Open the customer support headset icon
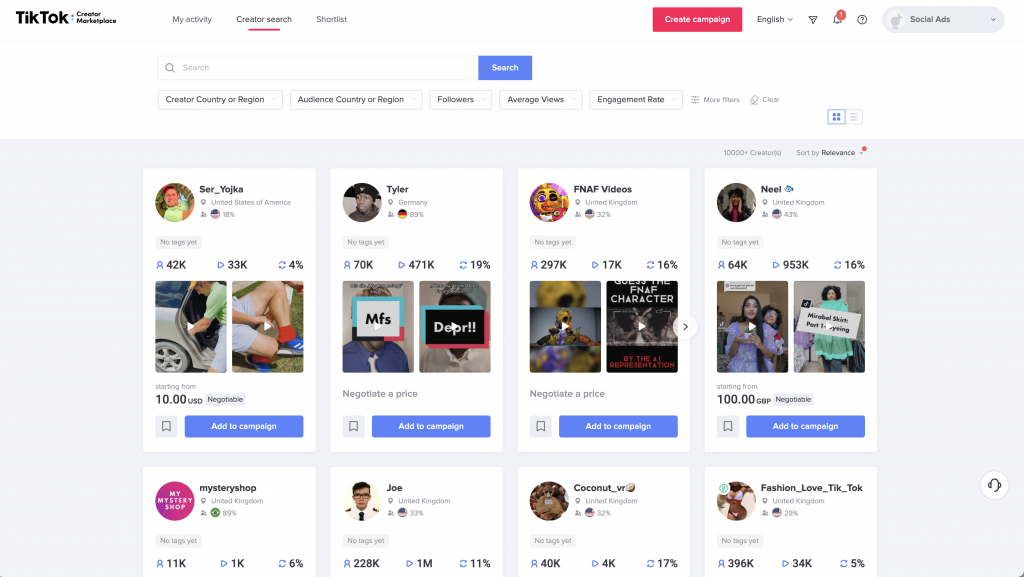The height and width of the screenshot is (577, 1024). 994,485
